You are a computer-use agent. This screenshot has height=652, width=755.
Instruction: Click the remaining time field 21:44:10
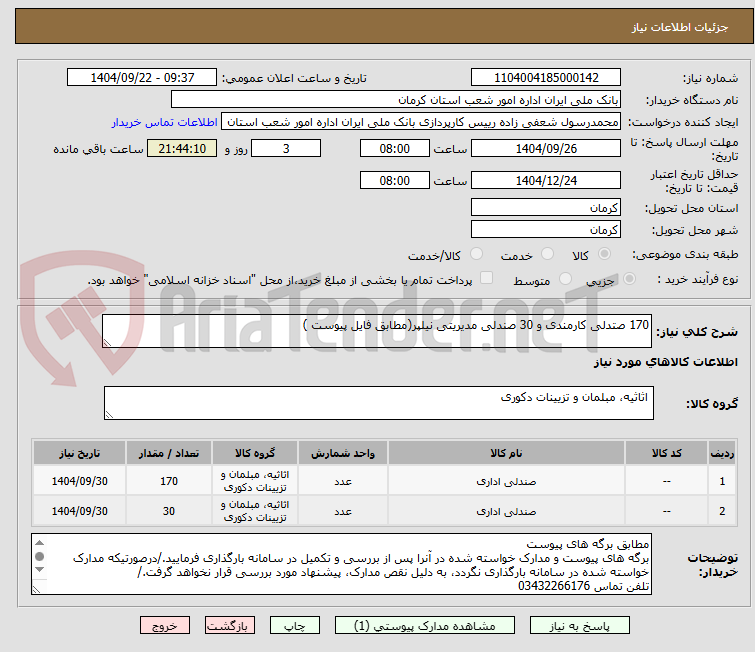(182, 148)
